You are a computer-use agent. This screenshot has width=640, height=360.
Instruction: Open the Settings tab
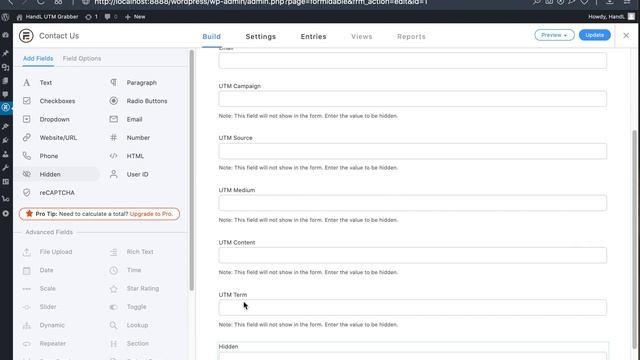pos(261,36)
